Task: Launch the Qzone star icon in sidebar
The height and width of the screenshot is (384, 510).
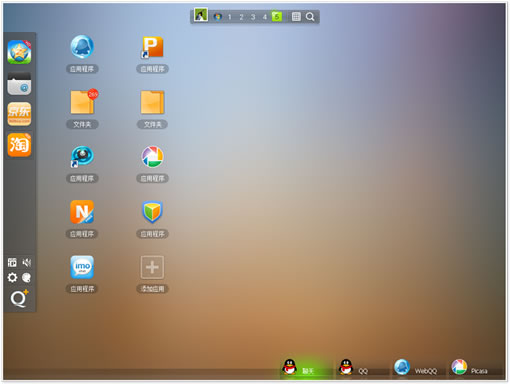Action: click(19, 52)
